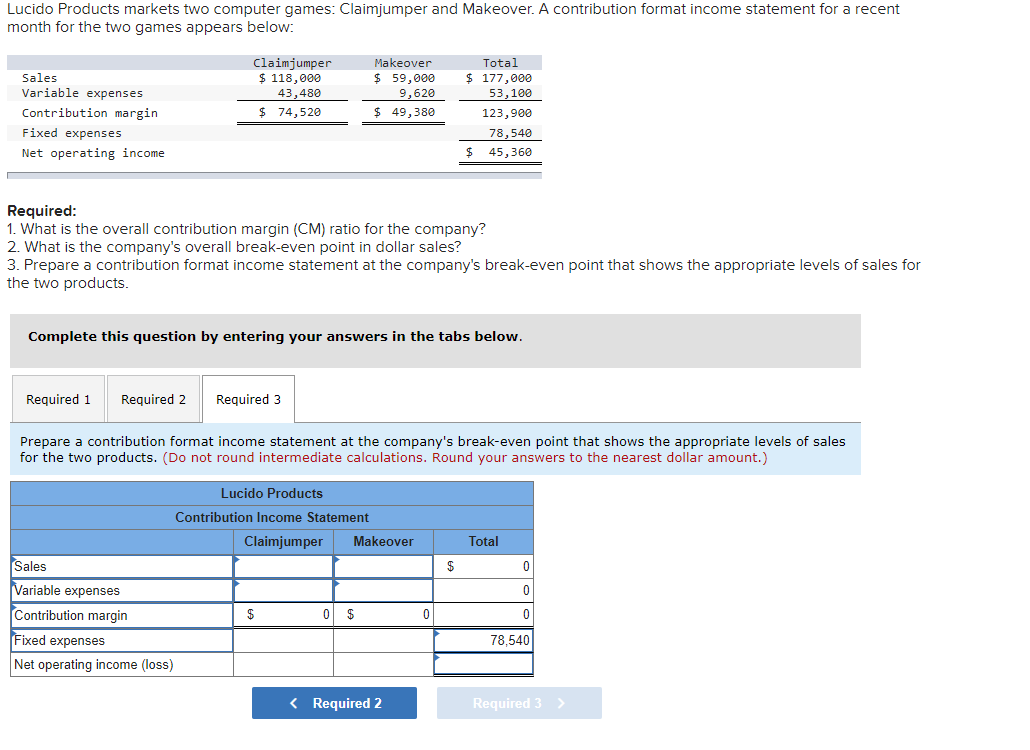Select the Total Fixed expenses cell 78,540

tap(483, 640)
